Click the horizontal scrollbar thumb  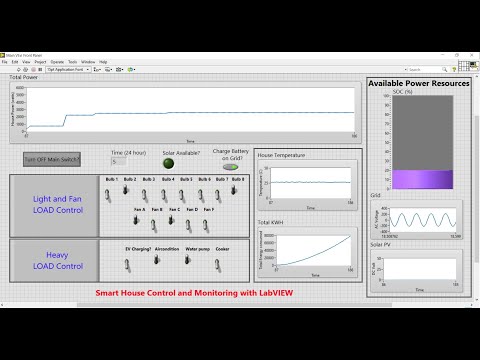tap(234, 305)
